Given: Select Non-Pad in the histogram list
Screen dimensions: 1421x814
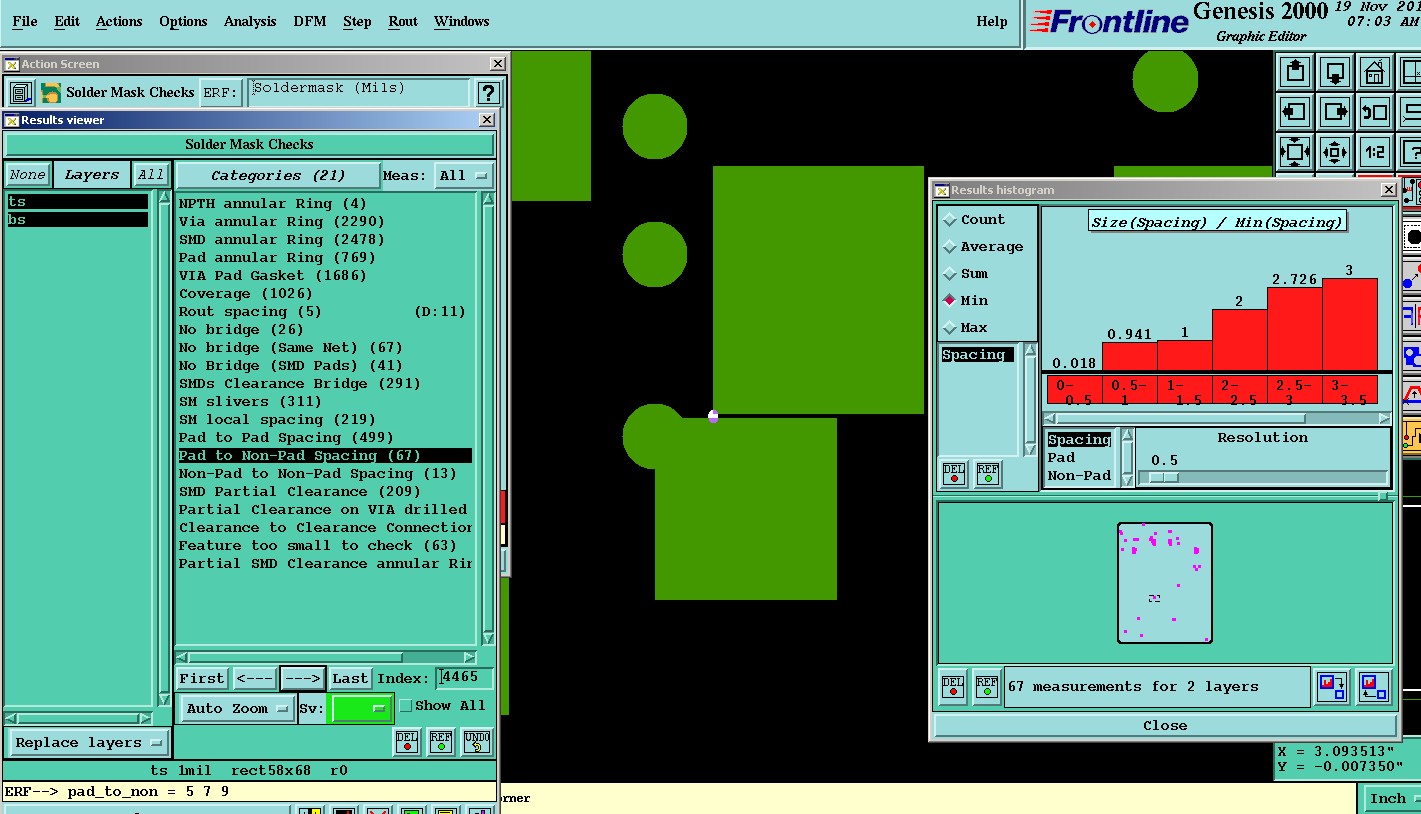Looking at the screenshot, I should pos(1079,476).
